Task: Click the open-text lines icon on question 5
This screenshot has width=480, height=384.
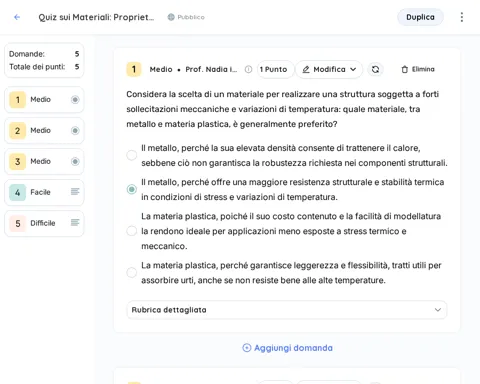Action: [x=75, y=223]
